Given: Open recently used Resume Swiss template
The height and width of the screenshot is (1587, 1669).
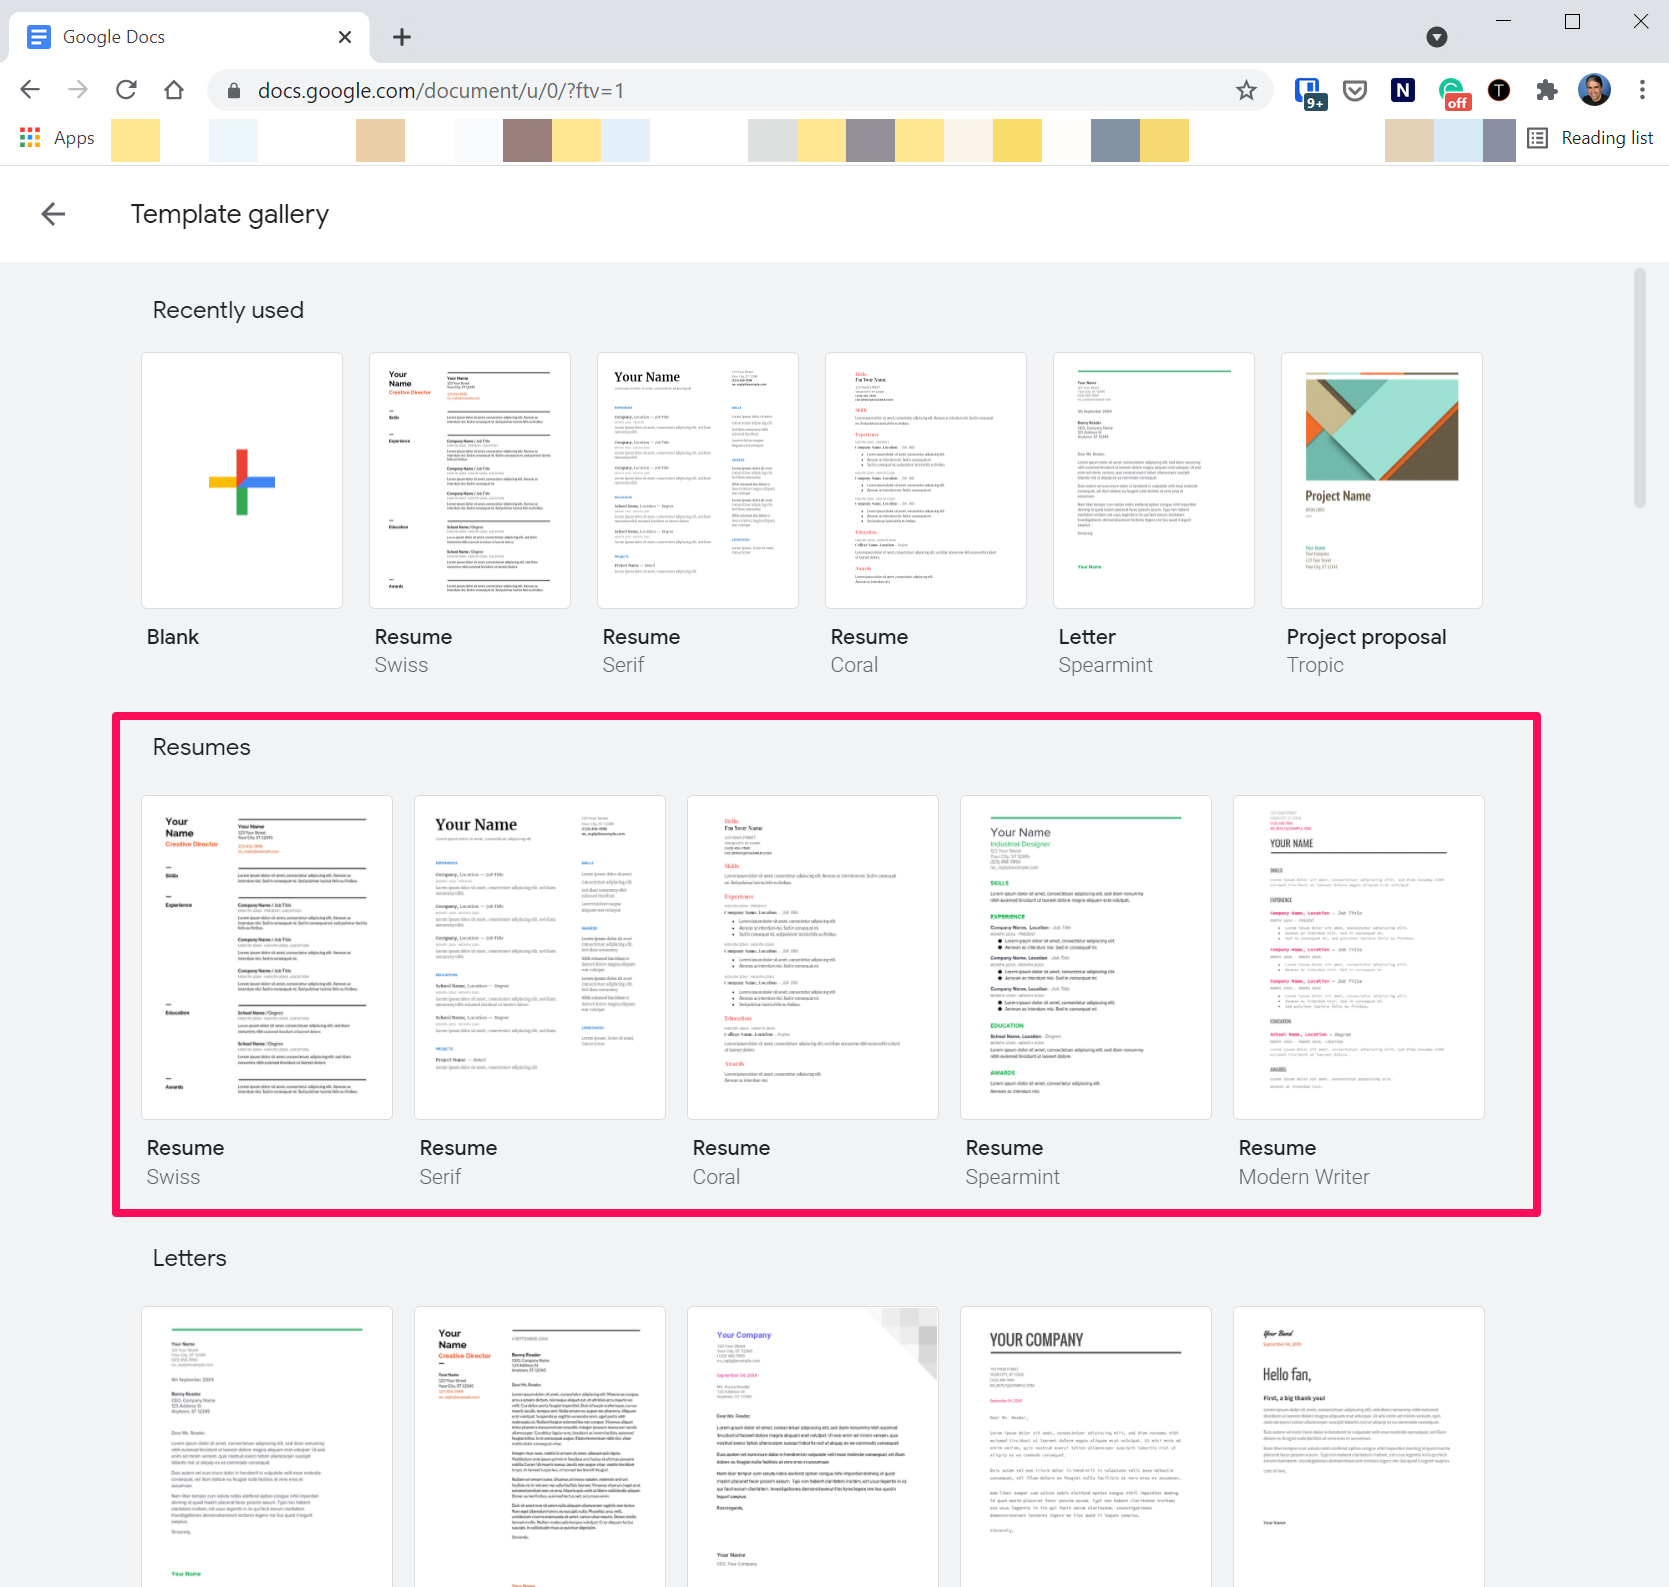Looking at the screenshot, I should click(x=470, y=481).
